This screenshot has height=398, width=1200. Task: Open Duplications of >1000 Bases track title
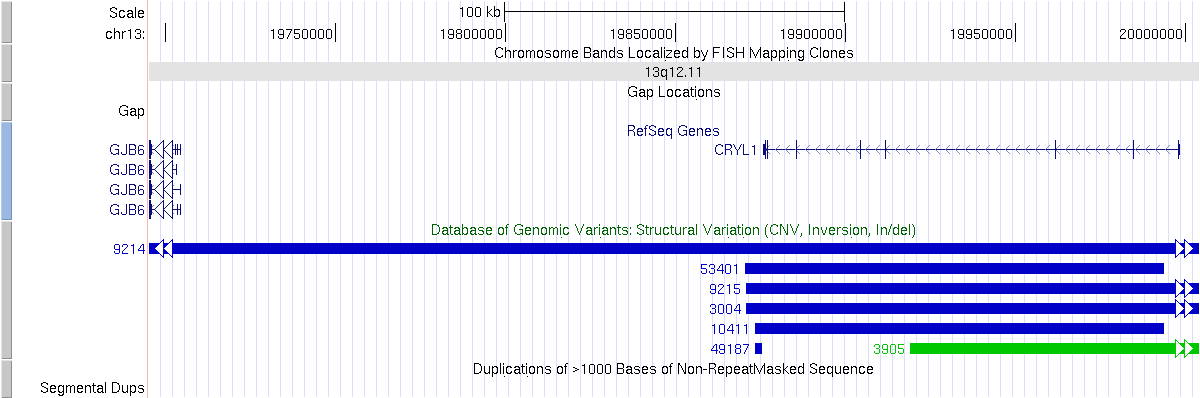coord(673,369)
